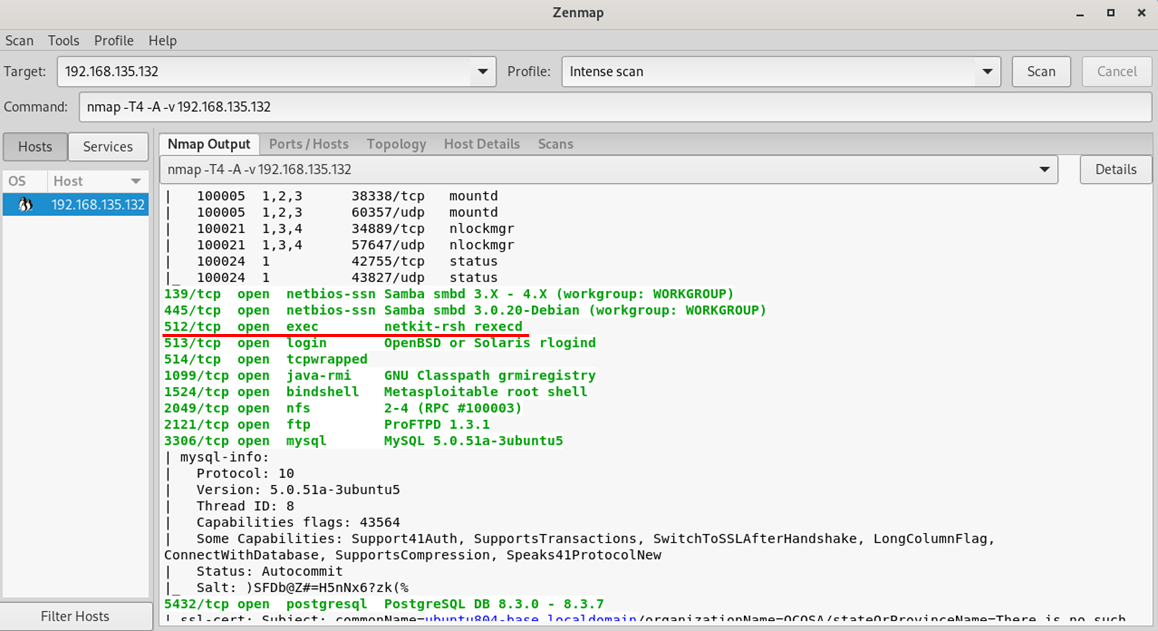Click the Target input field
This screenshot has height=631, width=1158.
(264, 72)
